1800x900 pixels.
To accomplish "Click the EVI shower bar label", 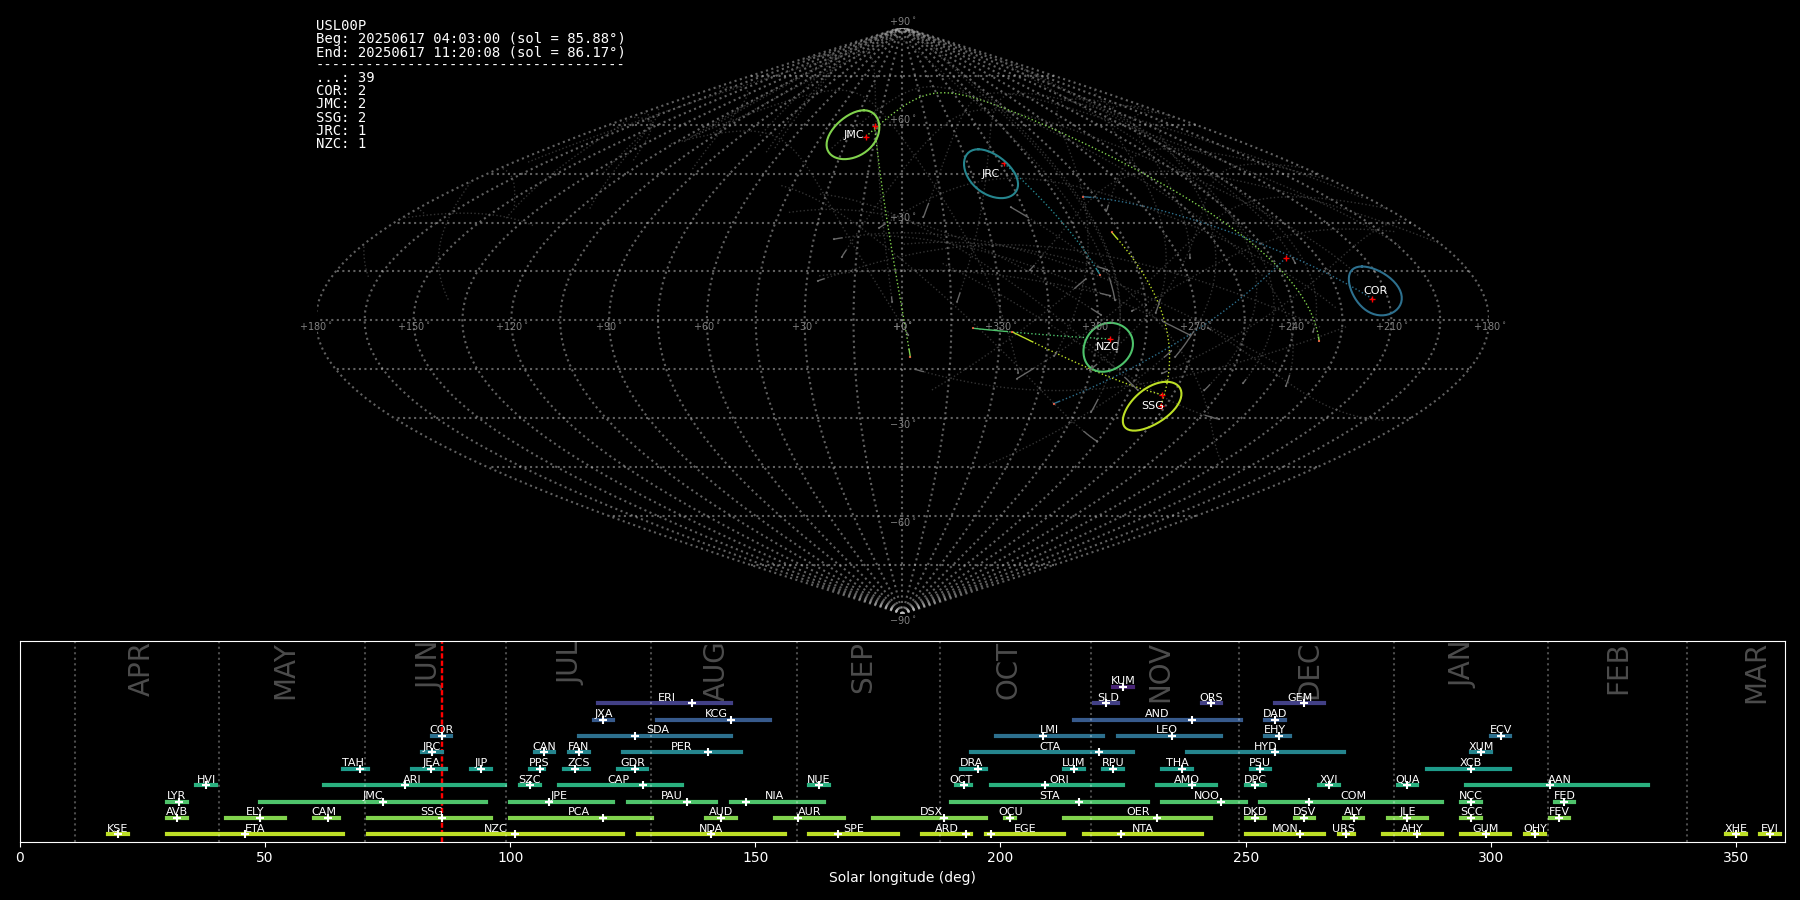I will coord(1769,829).
